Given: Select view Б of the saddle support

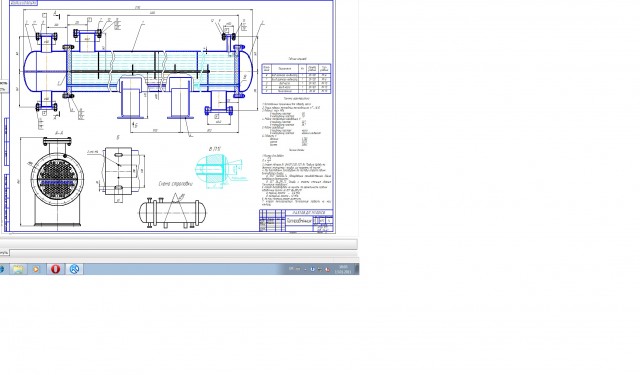Looking at the screenshot, I should [x=121, y=168].
